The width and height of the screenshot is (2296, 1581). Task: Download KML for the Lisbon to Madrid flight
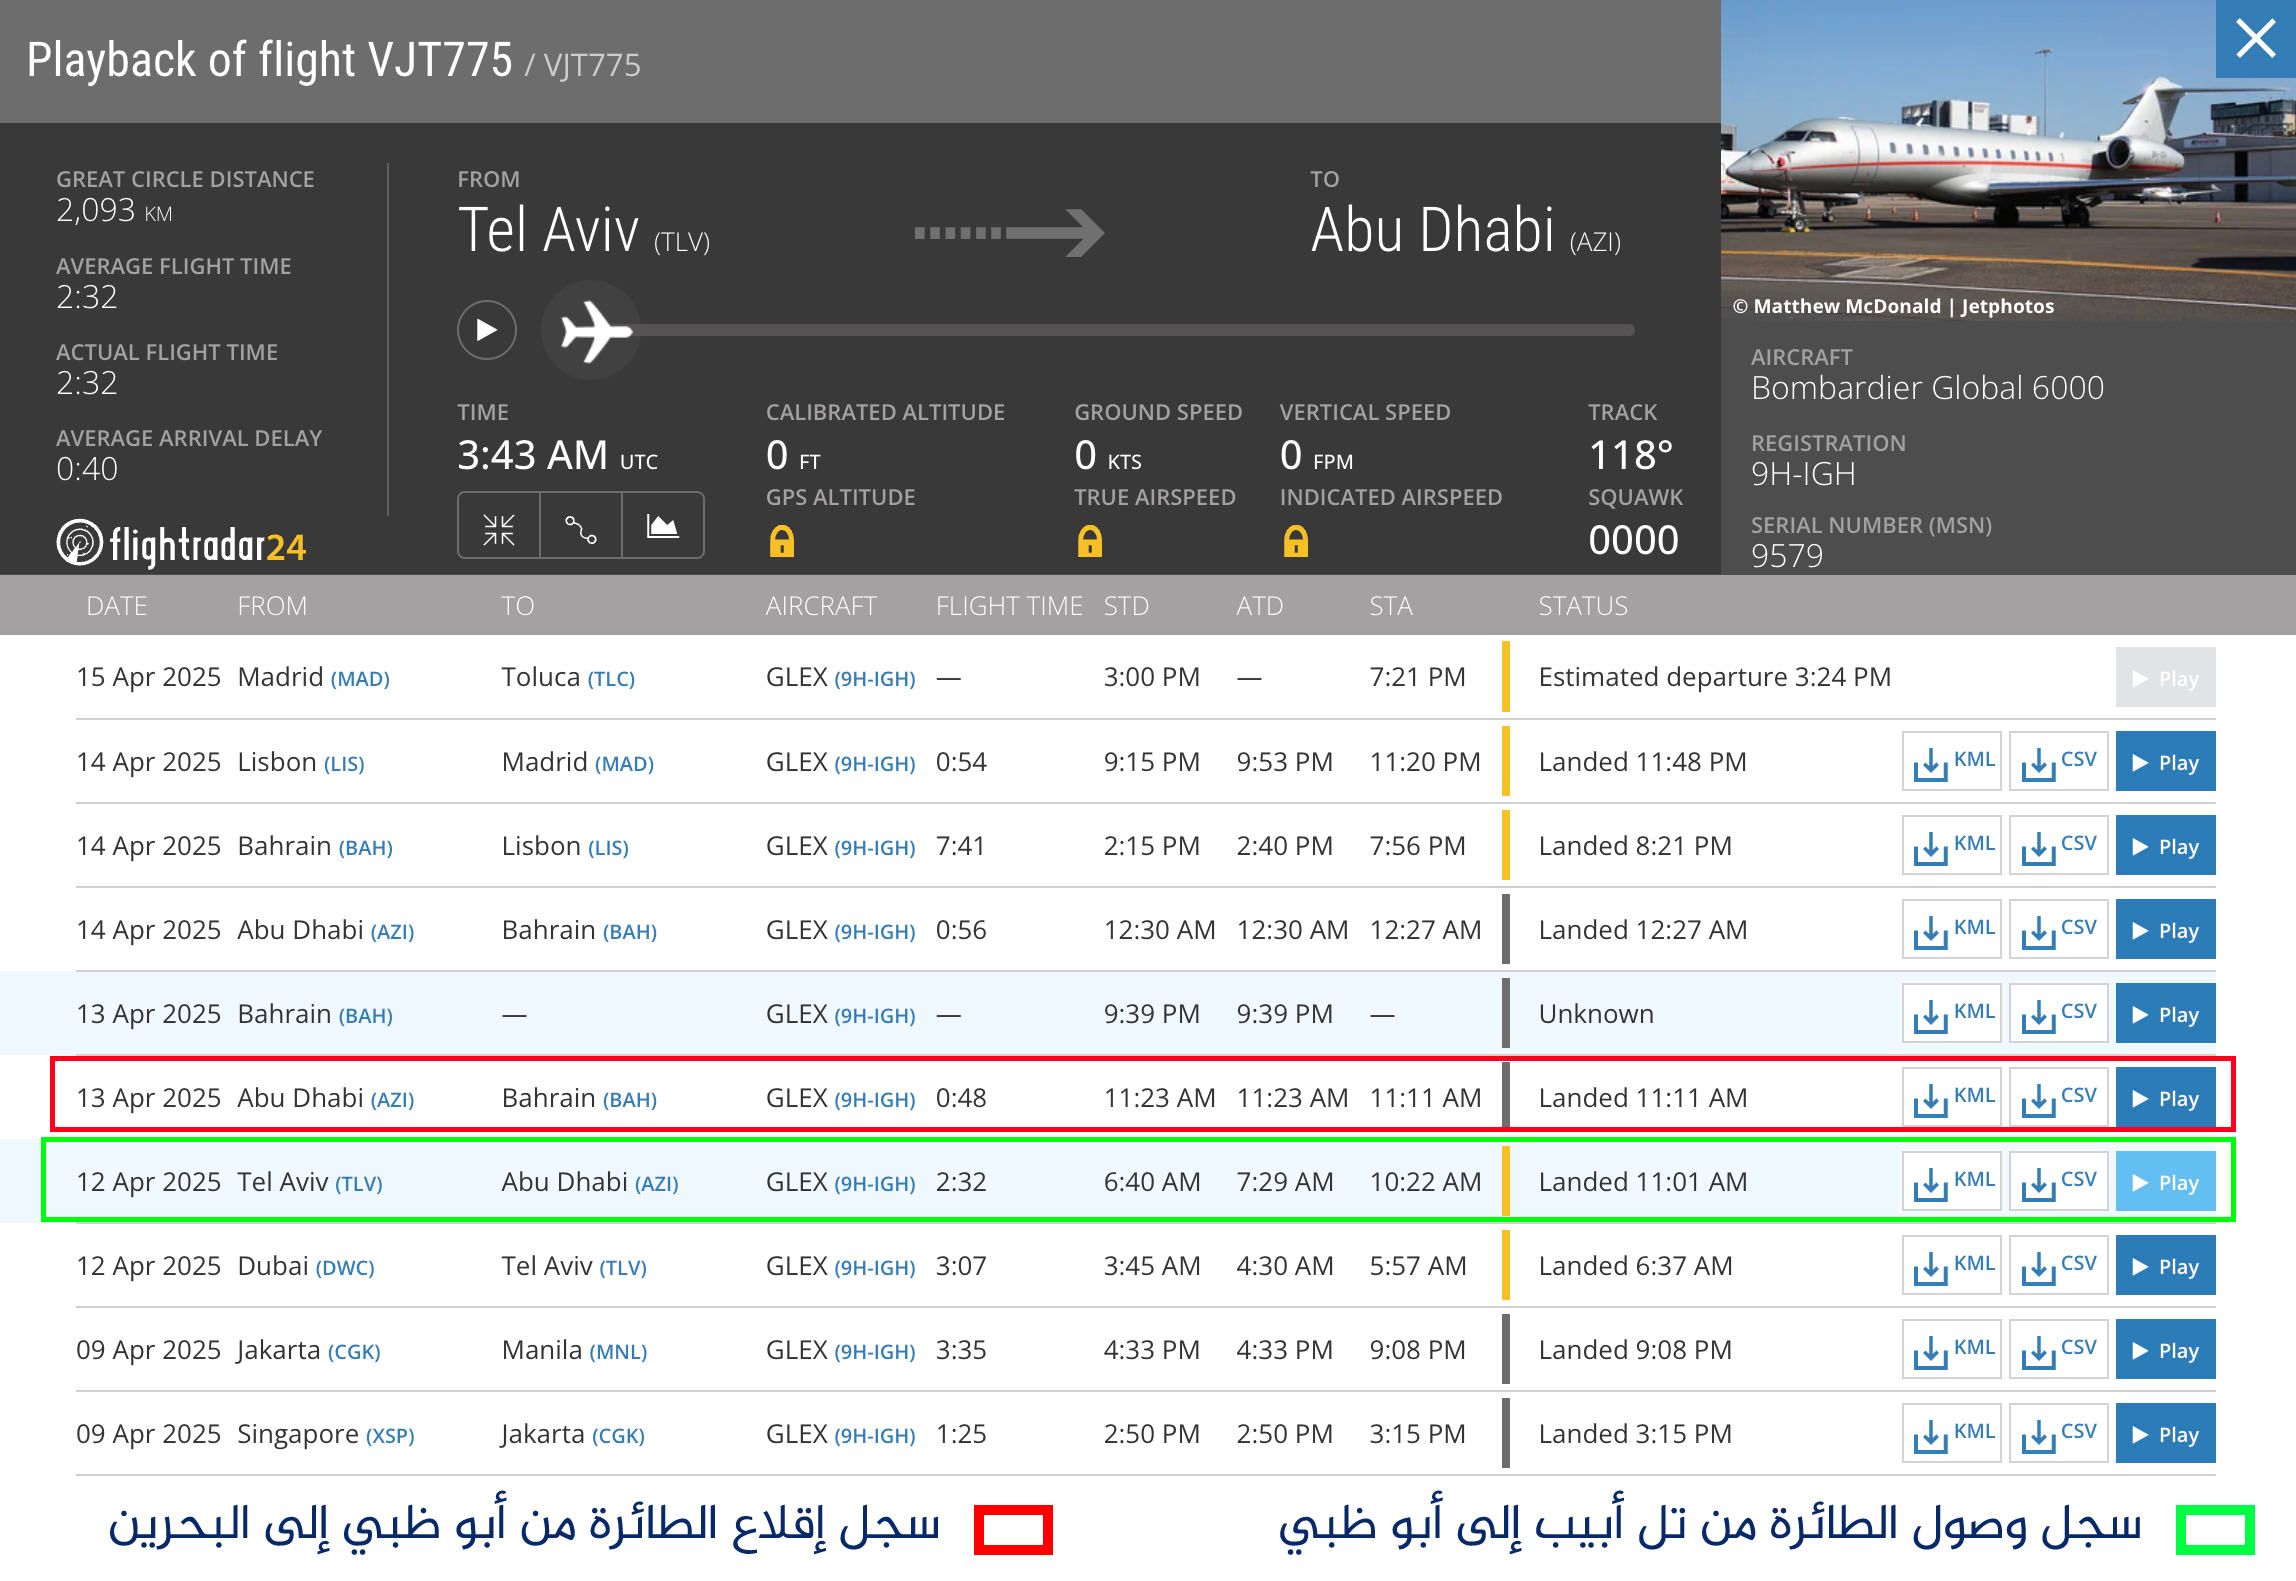click(1950, 761)
